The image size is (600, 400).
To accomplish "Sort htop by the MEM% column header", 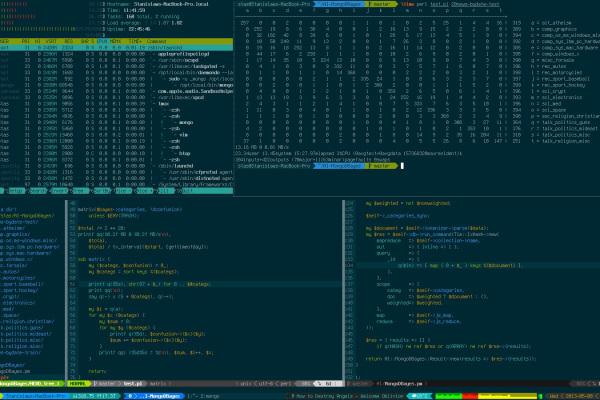I will [x=116, y=41].
